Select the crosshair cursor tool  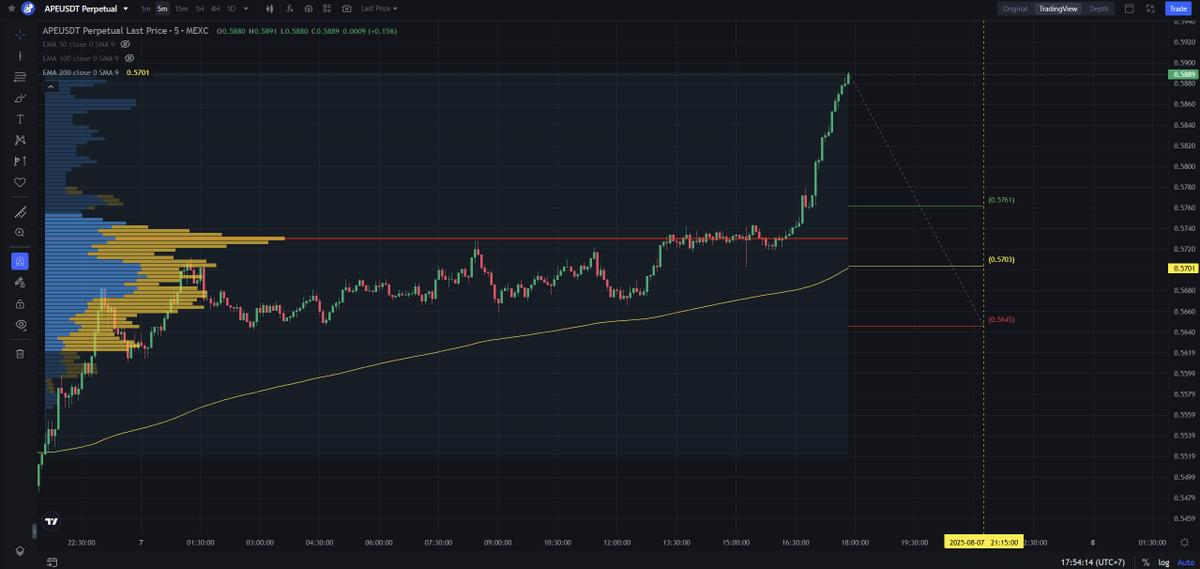(20, 35)
